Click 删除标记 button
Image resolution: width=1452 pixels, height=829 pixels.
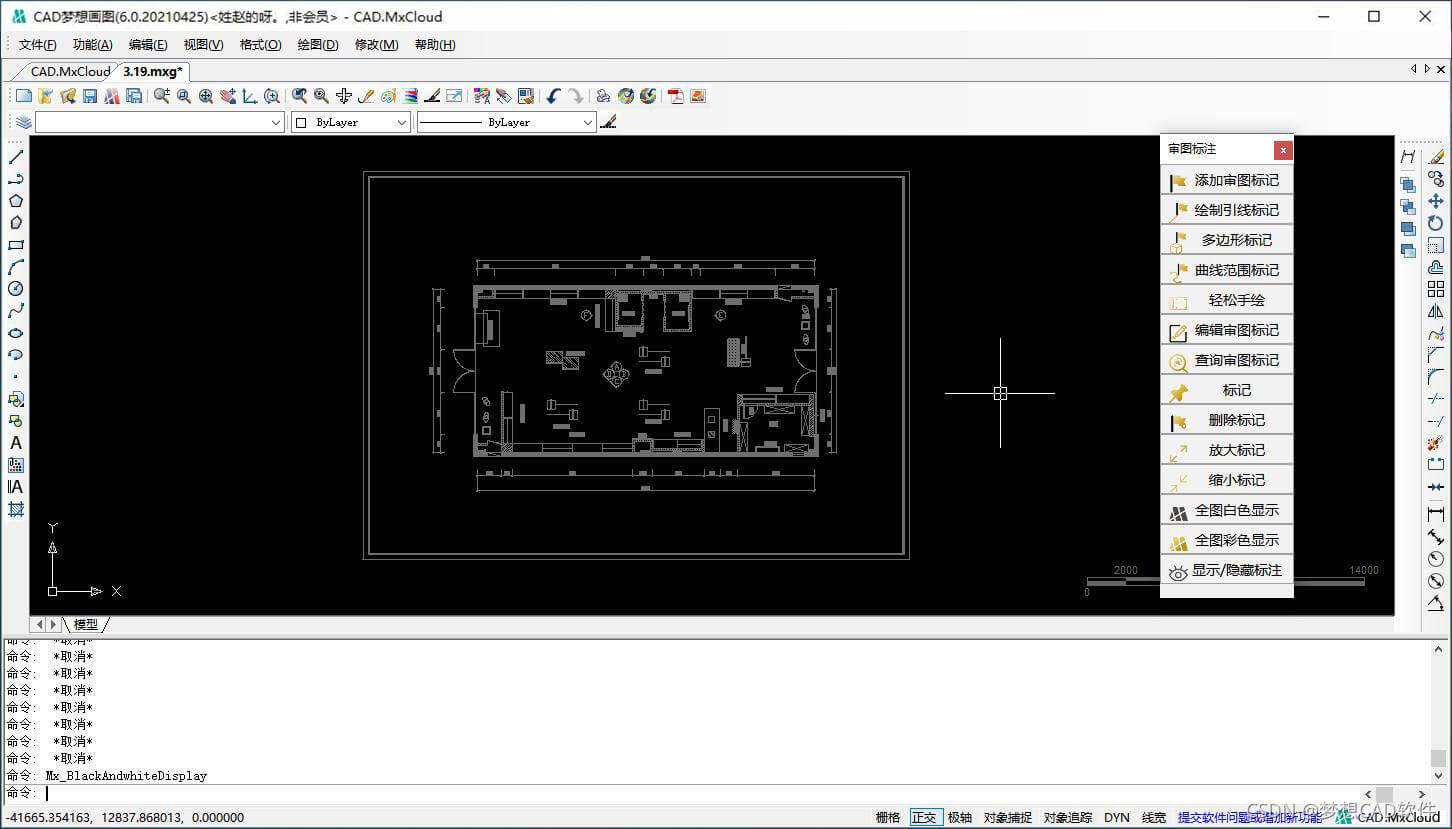[x=1227, y=420]
